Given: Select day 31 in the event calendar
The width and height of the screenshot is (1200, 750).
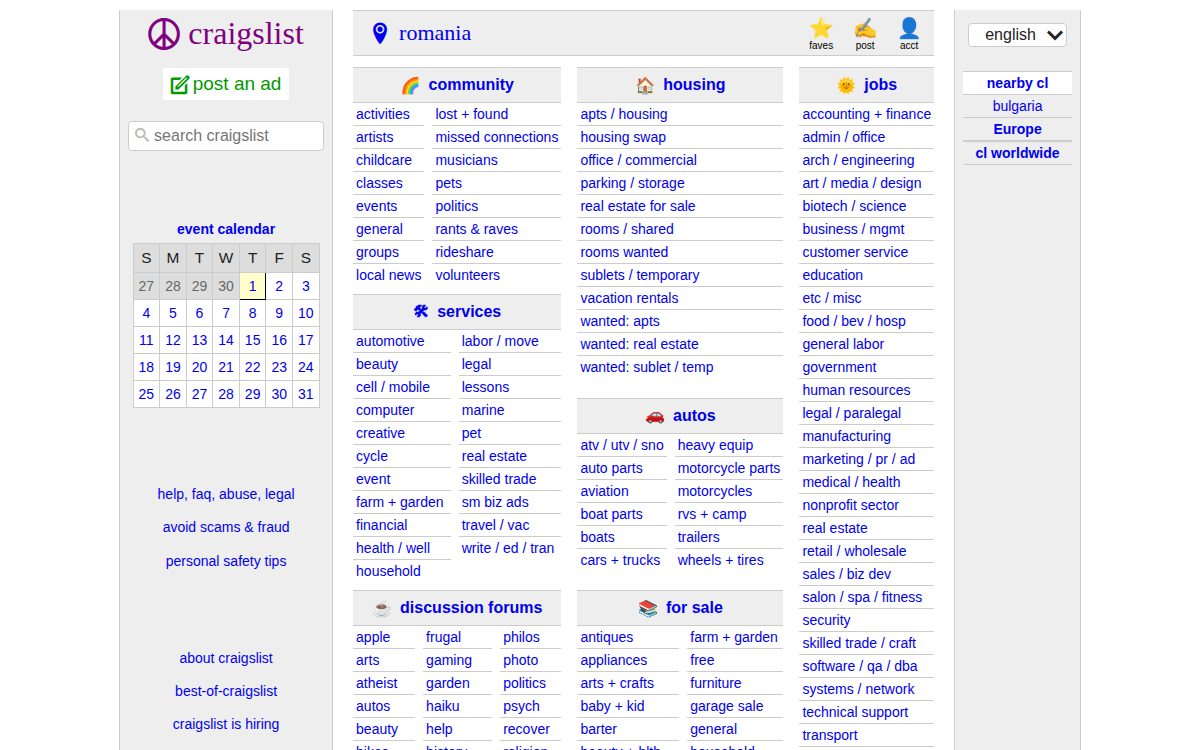Looking at the screenshot, I should tap(306, 394).
